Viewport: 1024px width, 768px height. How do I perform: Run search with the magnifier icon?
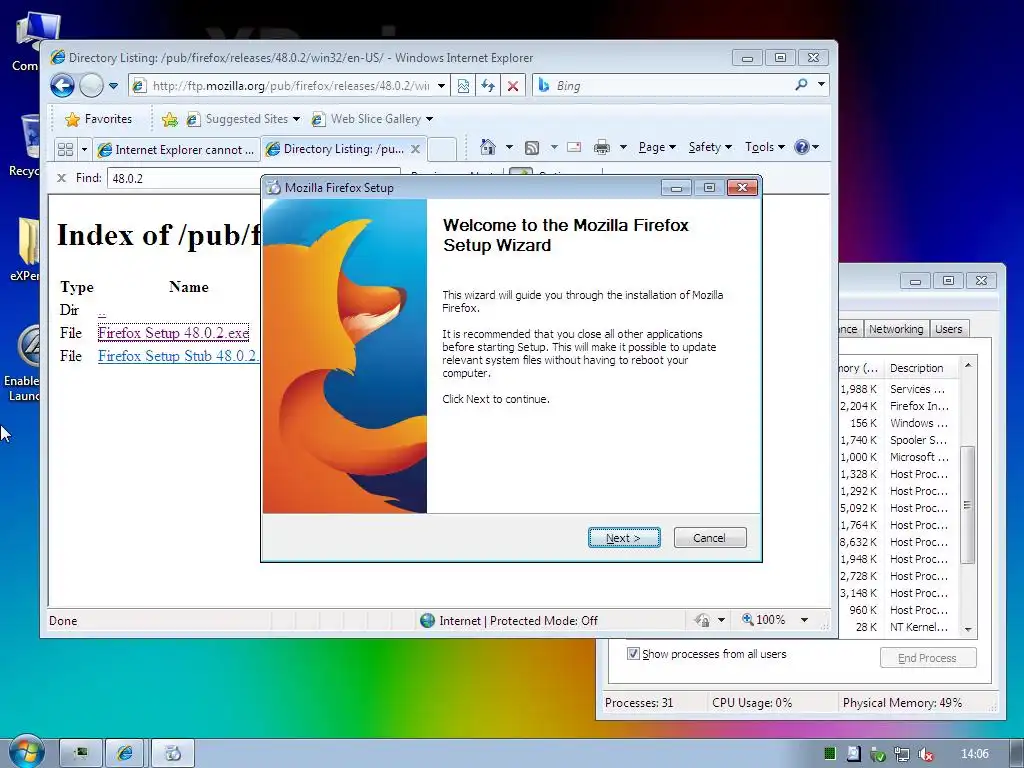click(x=801, y=84)
